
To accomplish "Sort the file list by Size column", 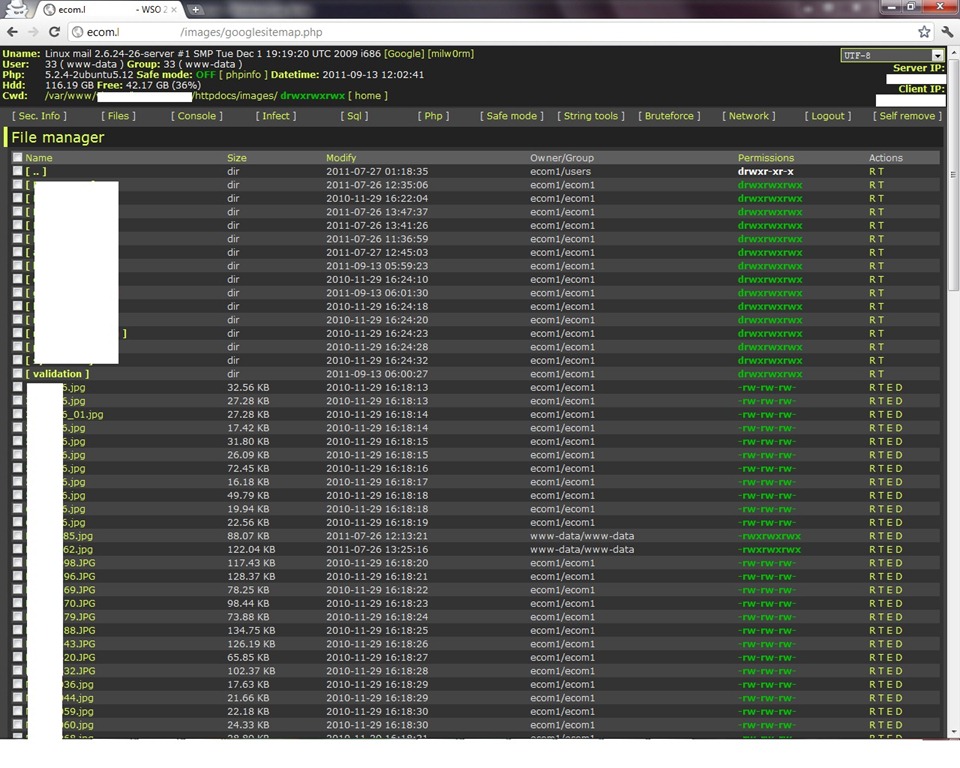I will click(x=236, y=157).
